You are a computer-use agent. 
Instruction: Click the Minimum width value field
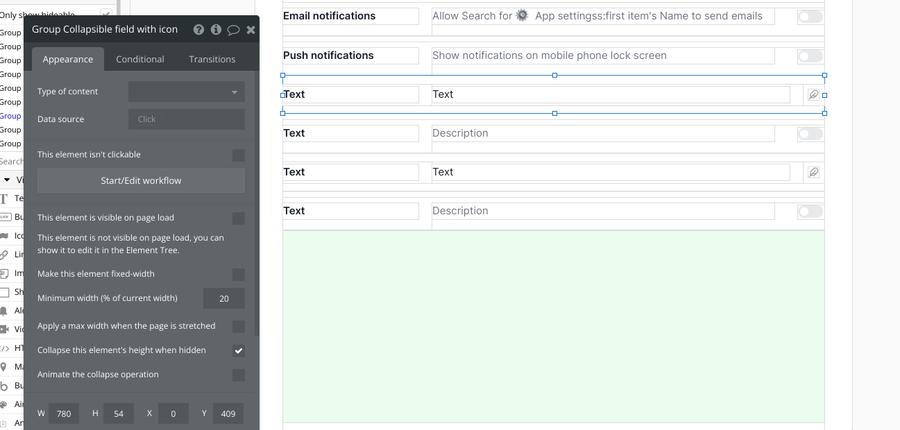click(223, 298)
